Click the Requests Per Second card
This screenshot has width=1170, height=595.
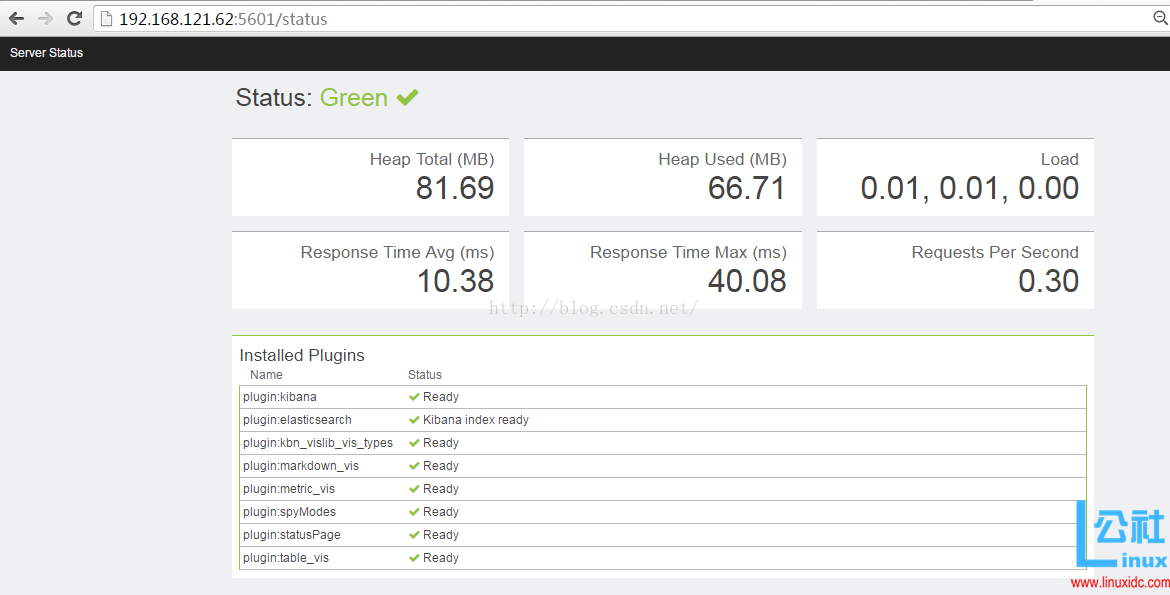point(955,270)
